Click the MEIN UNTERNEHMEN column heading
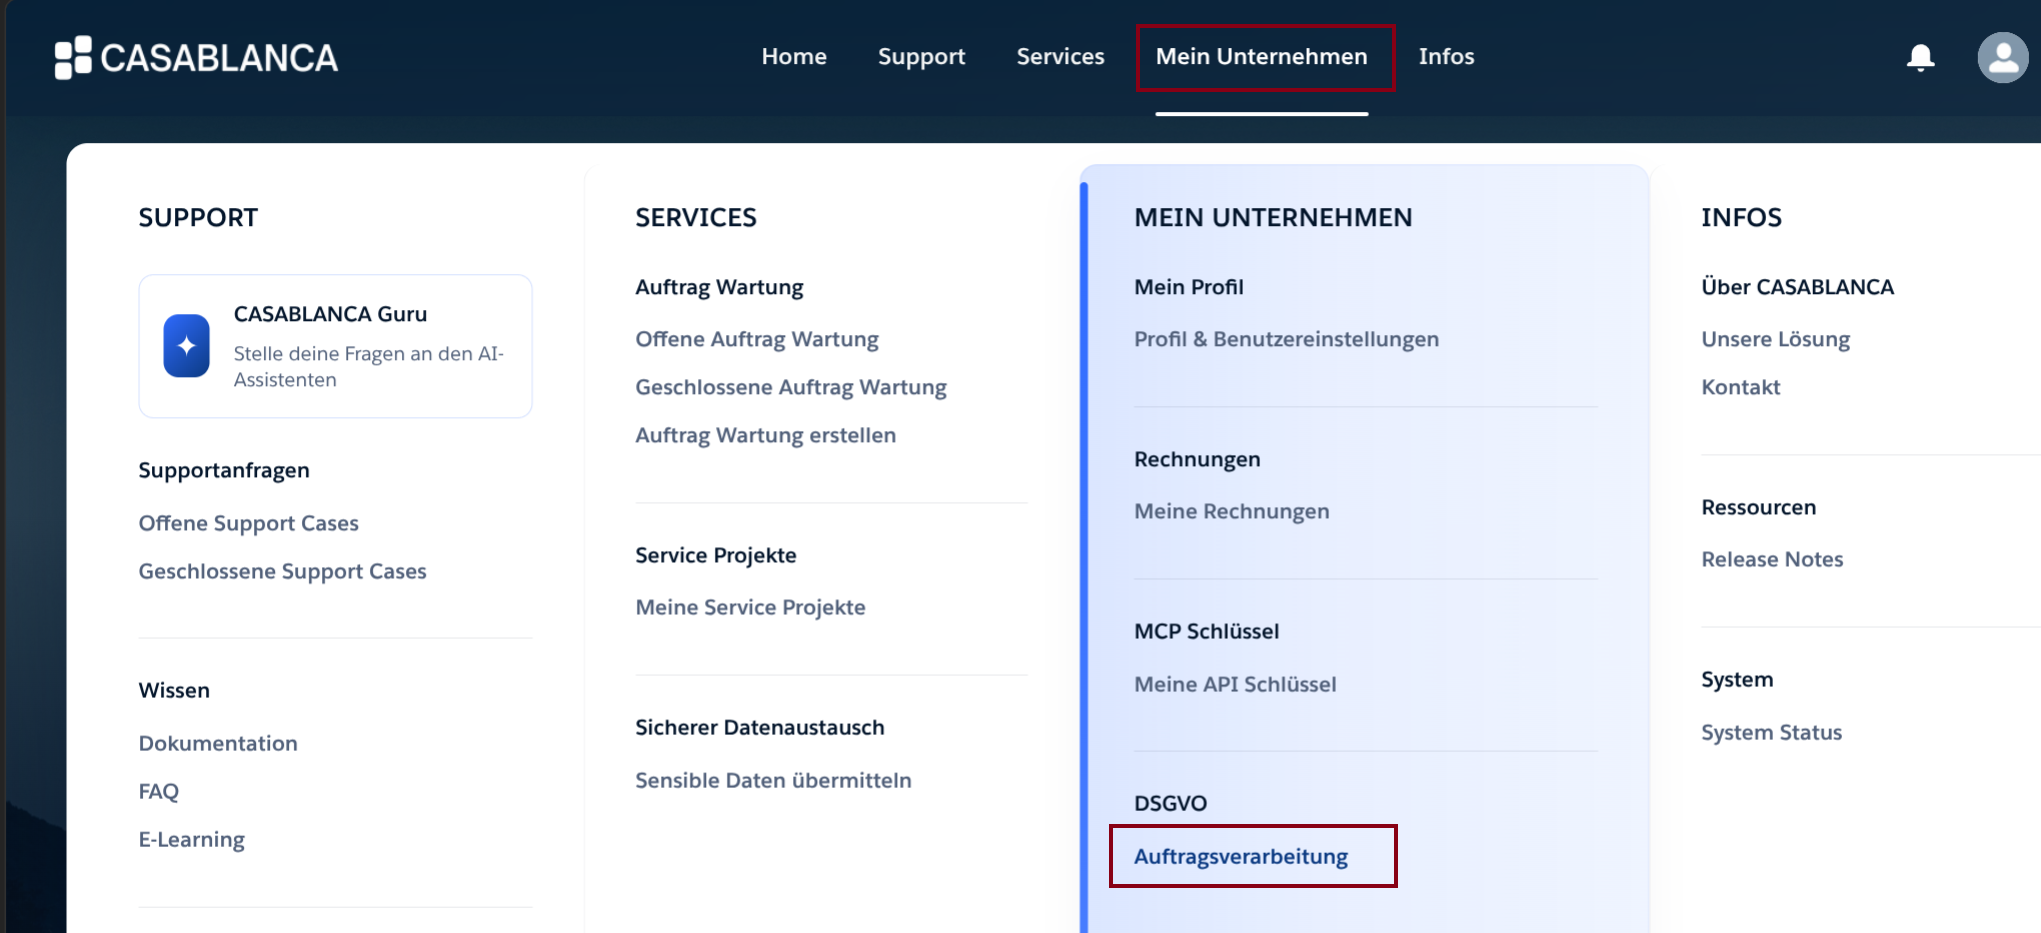The height and width of the screenshot is (933, 2041). (1273, 217)
